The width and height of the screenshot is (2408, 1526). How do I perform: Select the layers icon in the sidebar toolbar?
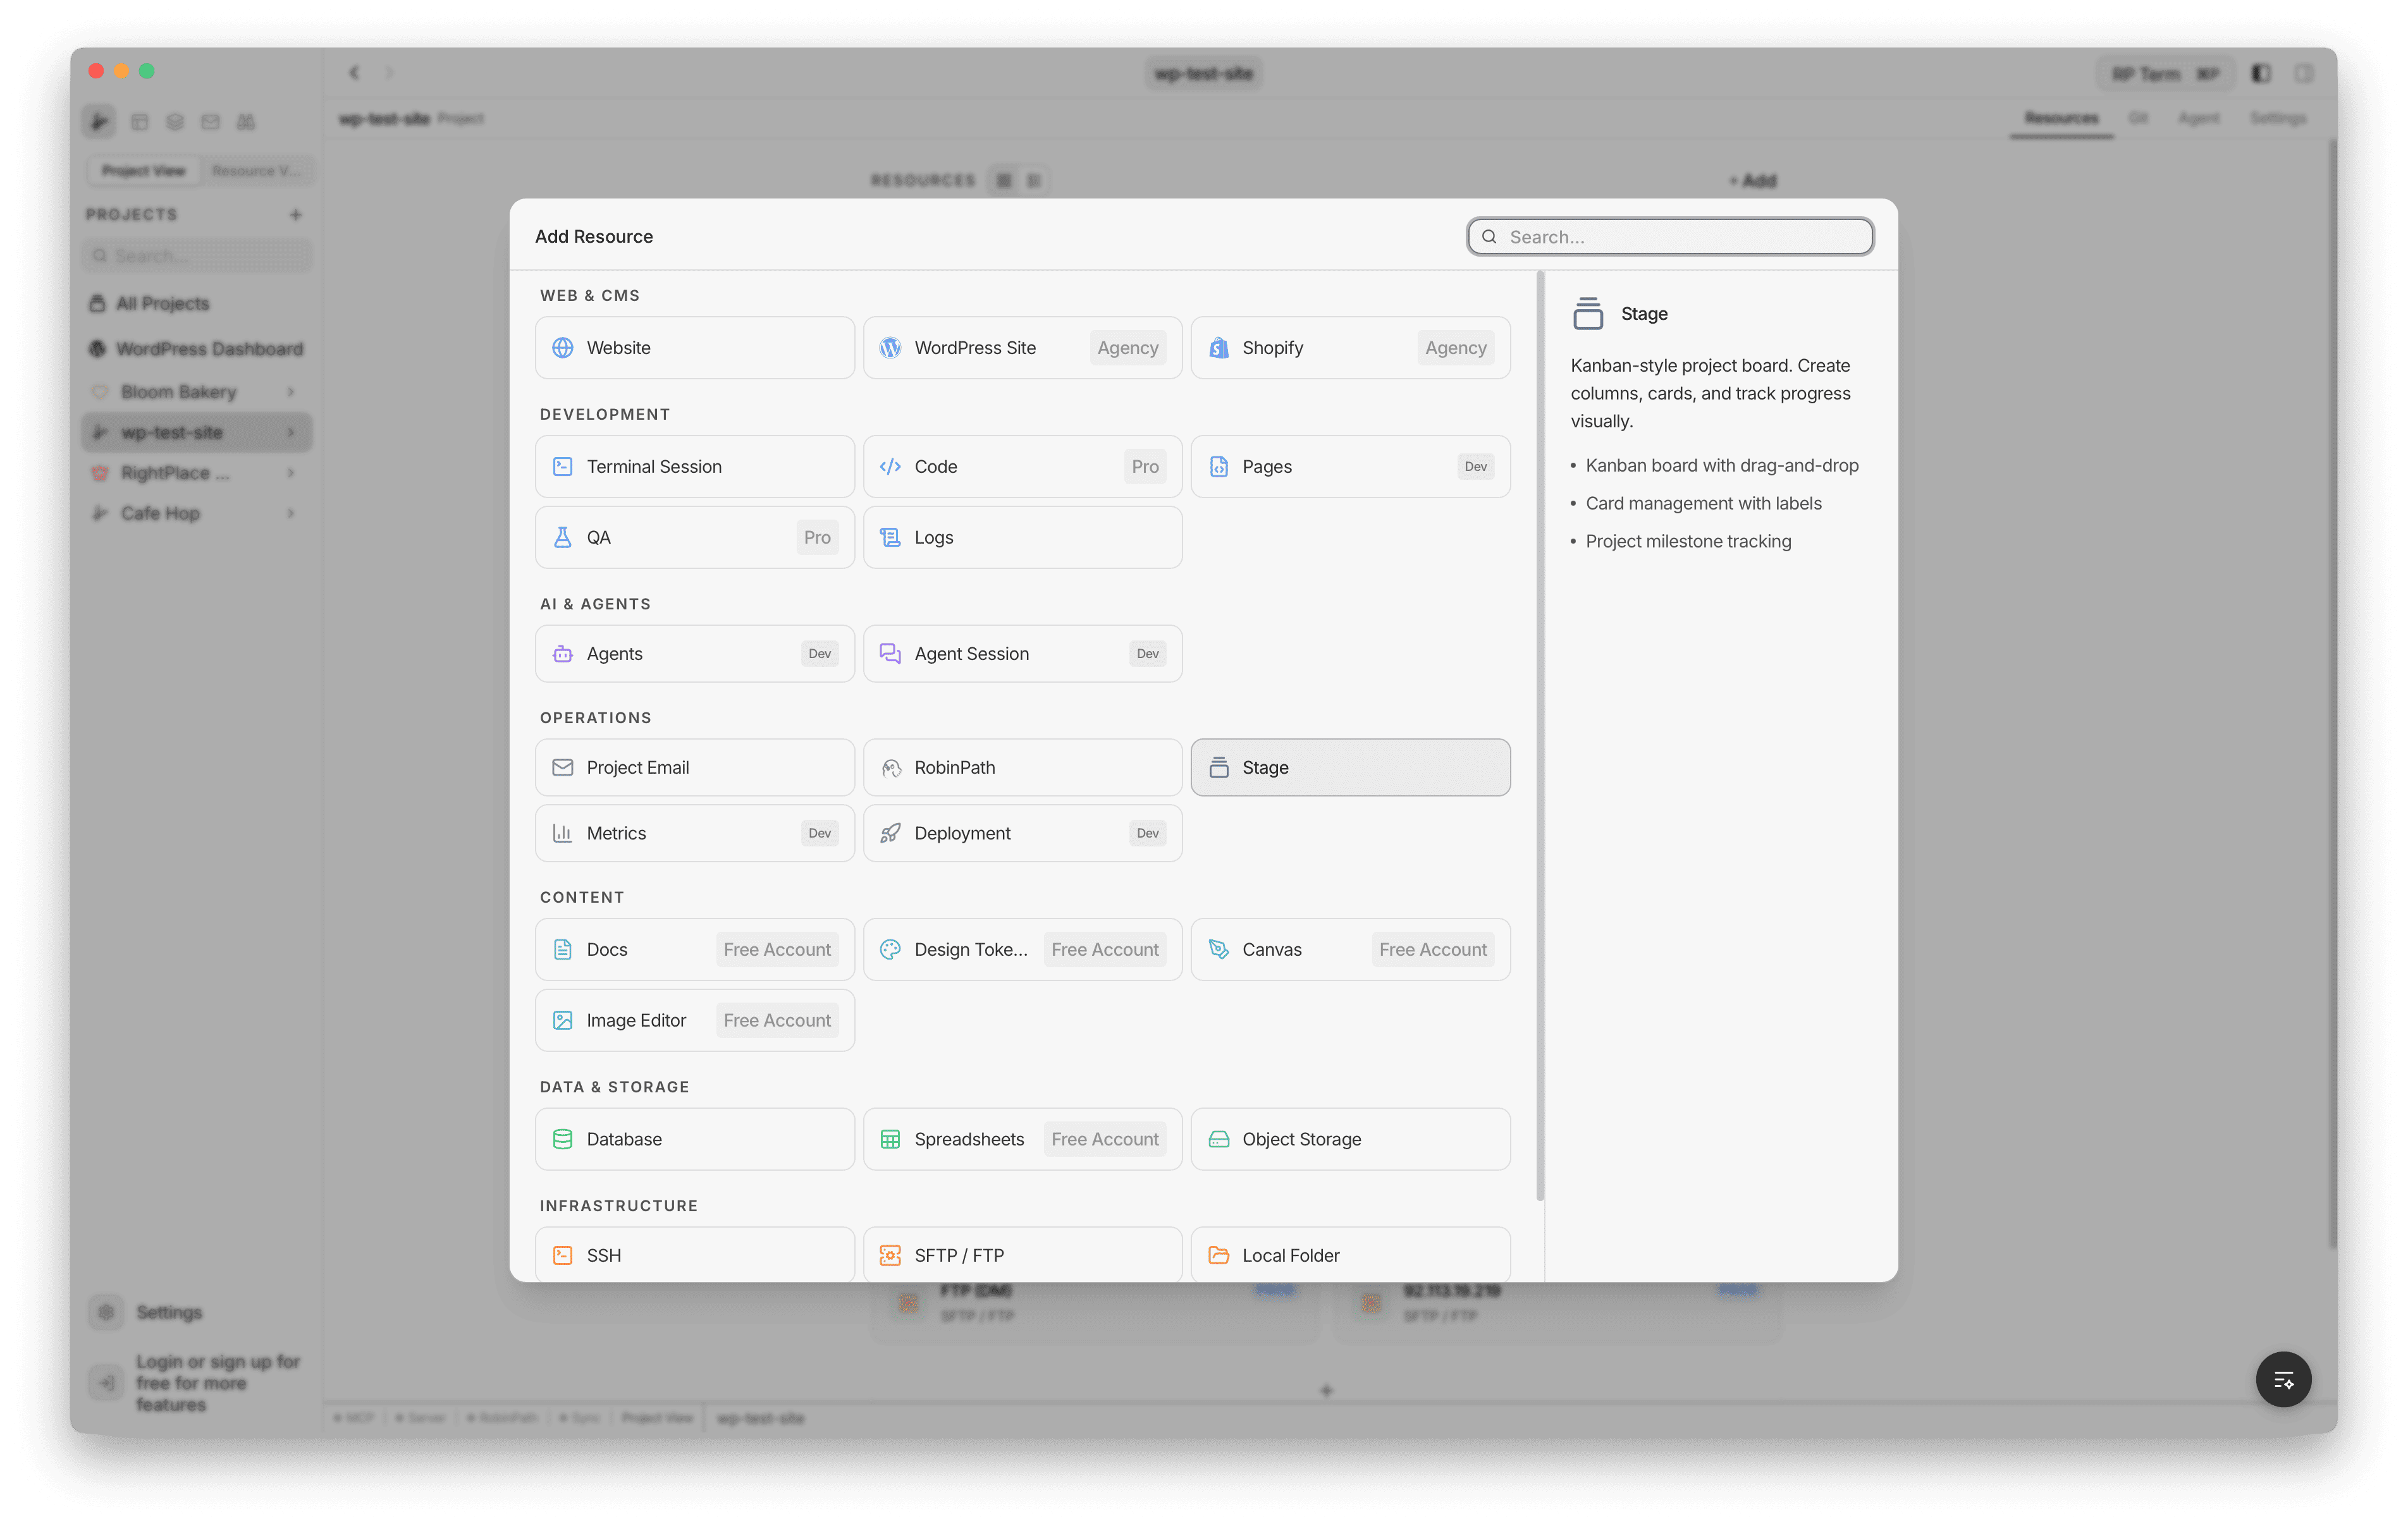coord(175,121)
